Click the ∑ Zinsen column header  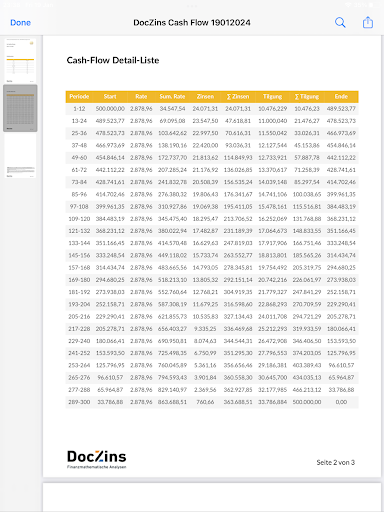[238, 97]
